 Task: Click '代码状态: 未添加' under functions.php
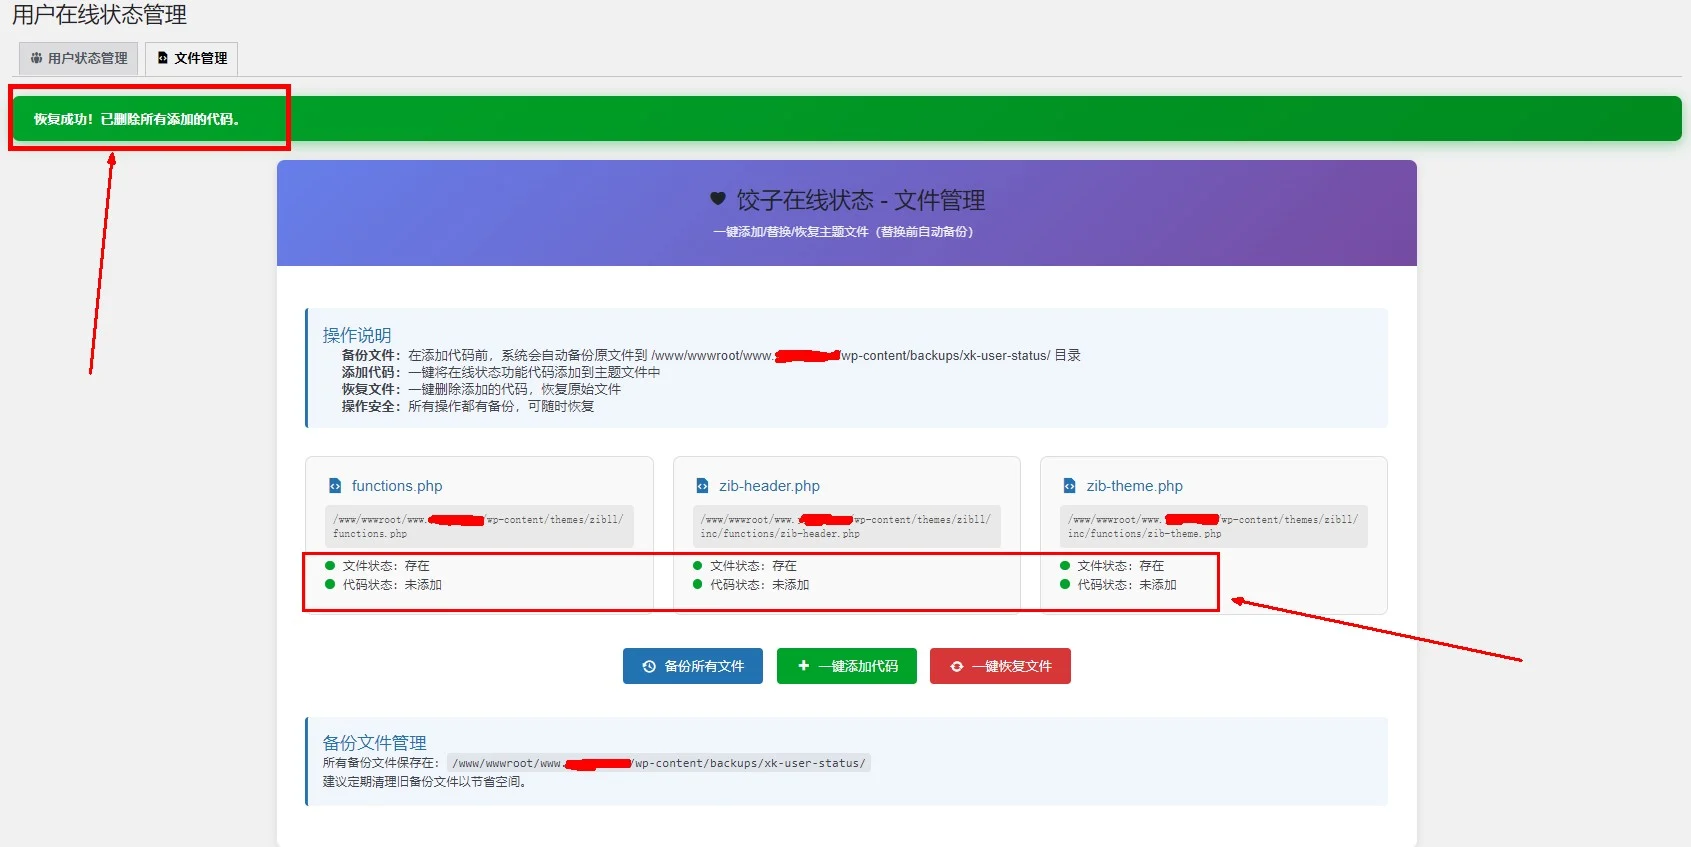tap(392, 585)
